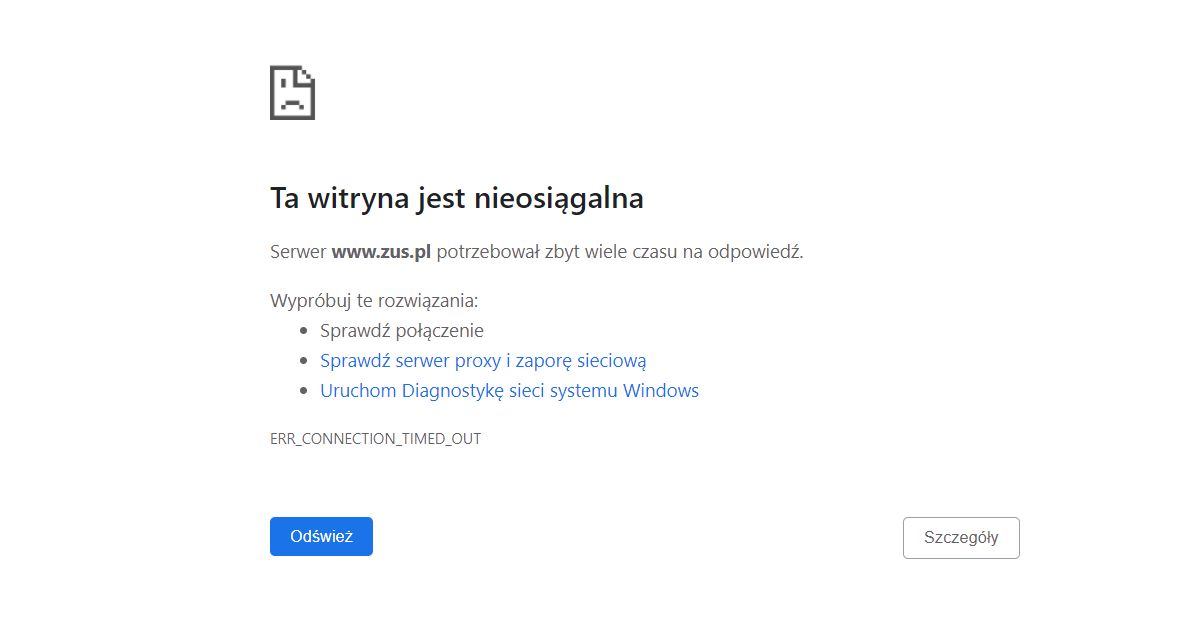
Task: Click Szczegóły to view more information
Action: (960, 537)
